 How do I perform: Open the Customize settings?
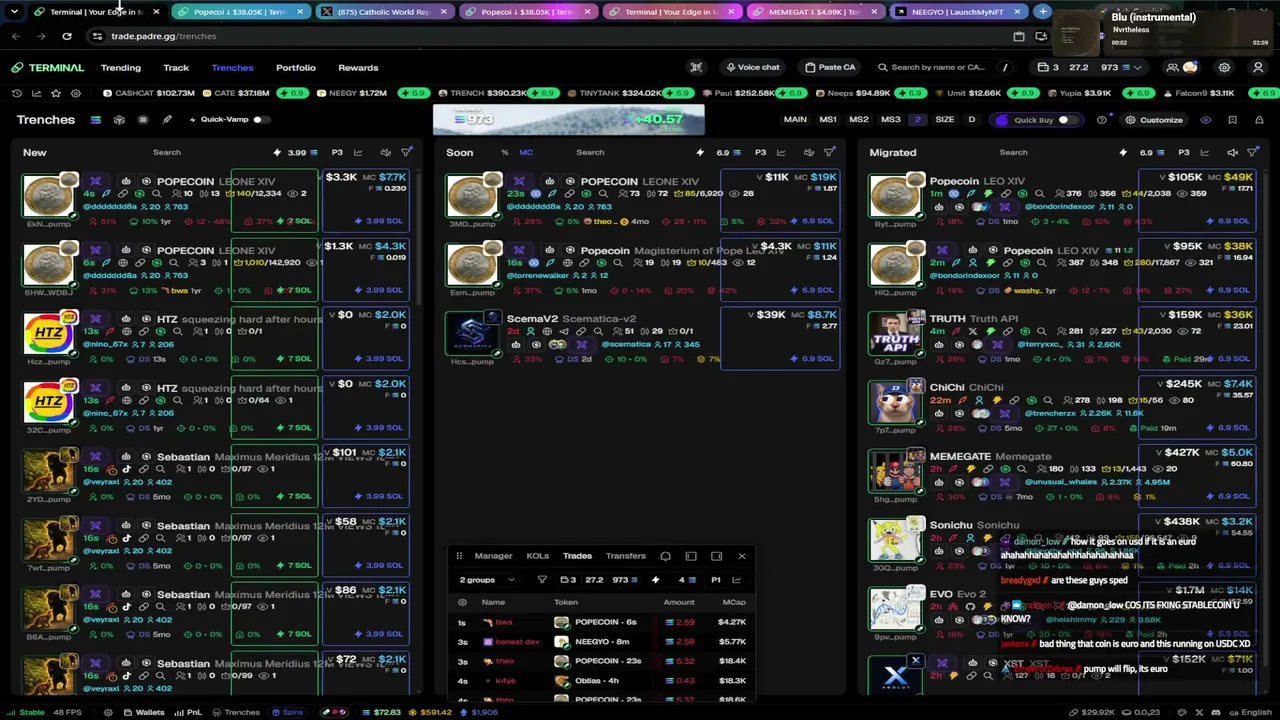[1153, 120]
